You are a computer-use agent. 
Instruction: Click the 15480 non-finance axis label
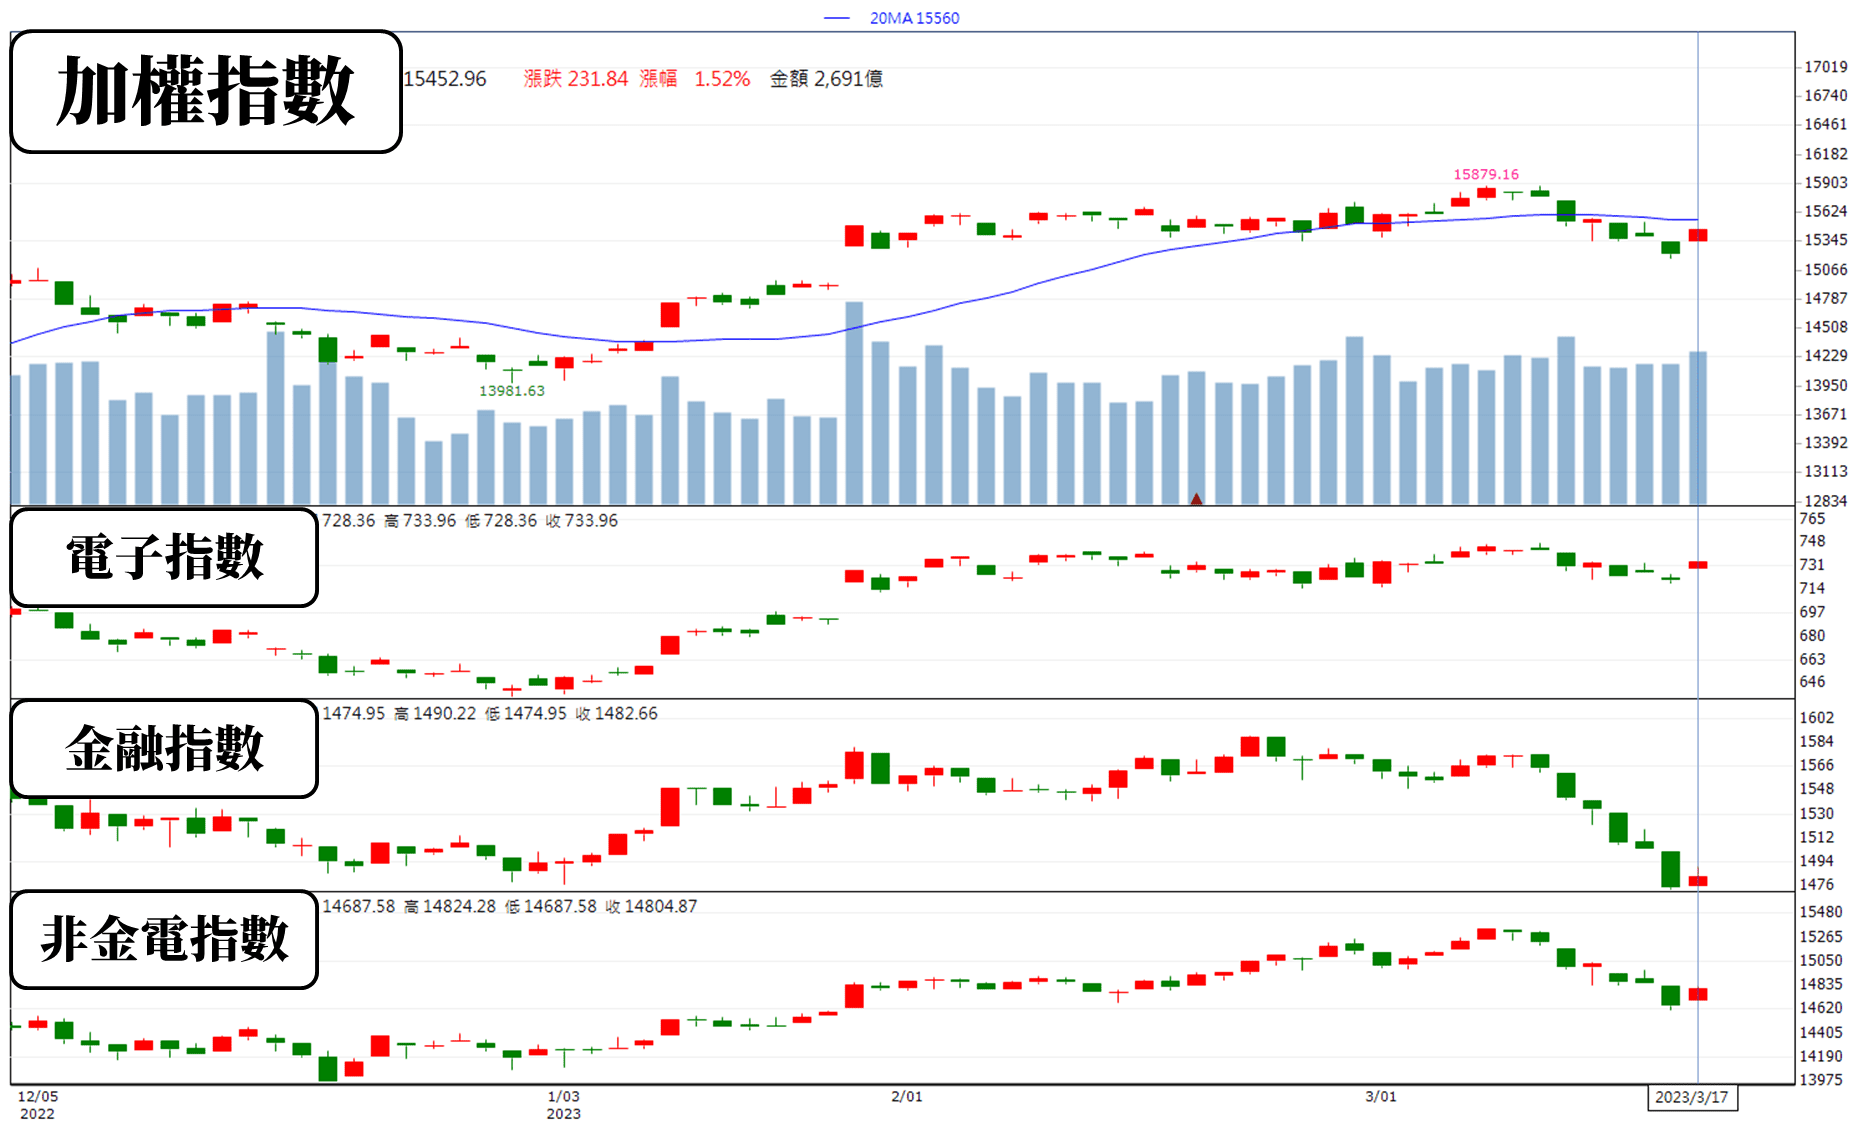(1821, 912)
